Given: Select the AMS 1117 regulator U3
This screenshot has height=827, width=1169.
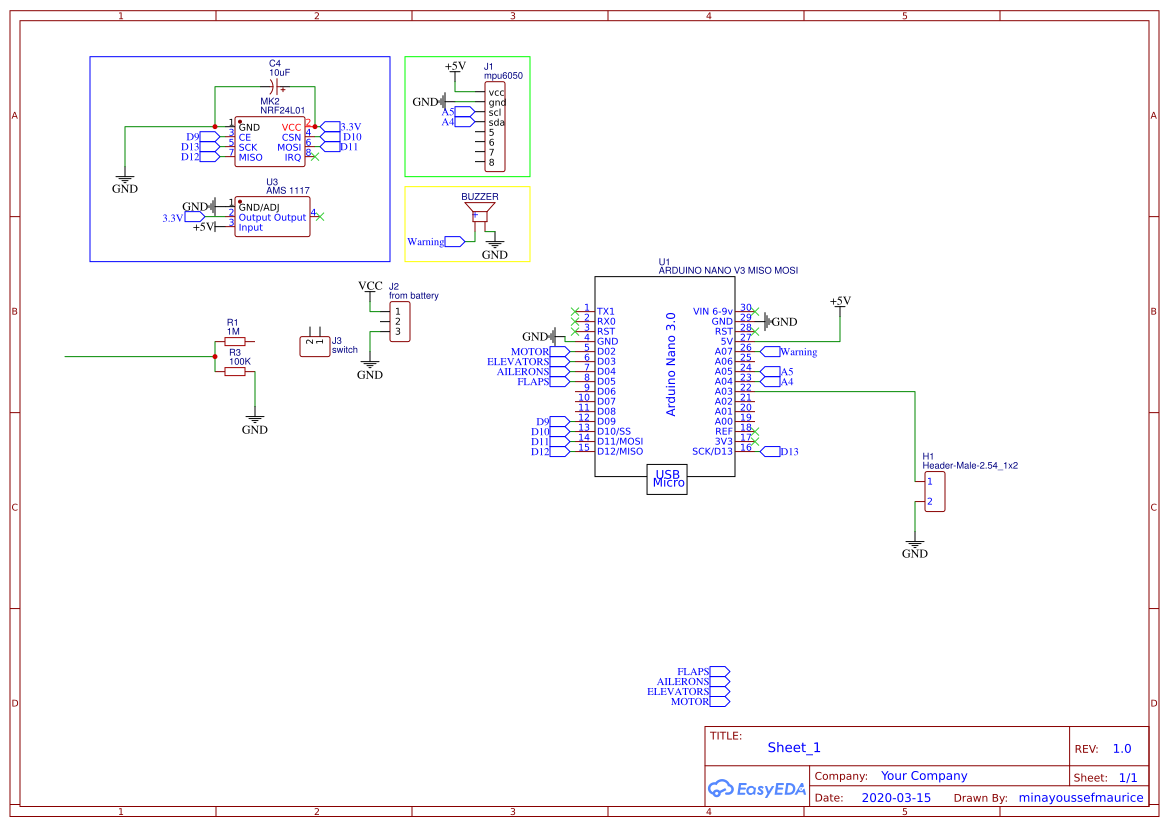Looking at the screenshot, I should pyautogui.click(x=270, y=218).
